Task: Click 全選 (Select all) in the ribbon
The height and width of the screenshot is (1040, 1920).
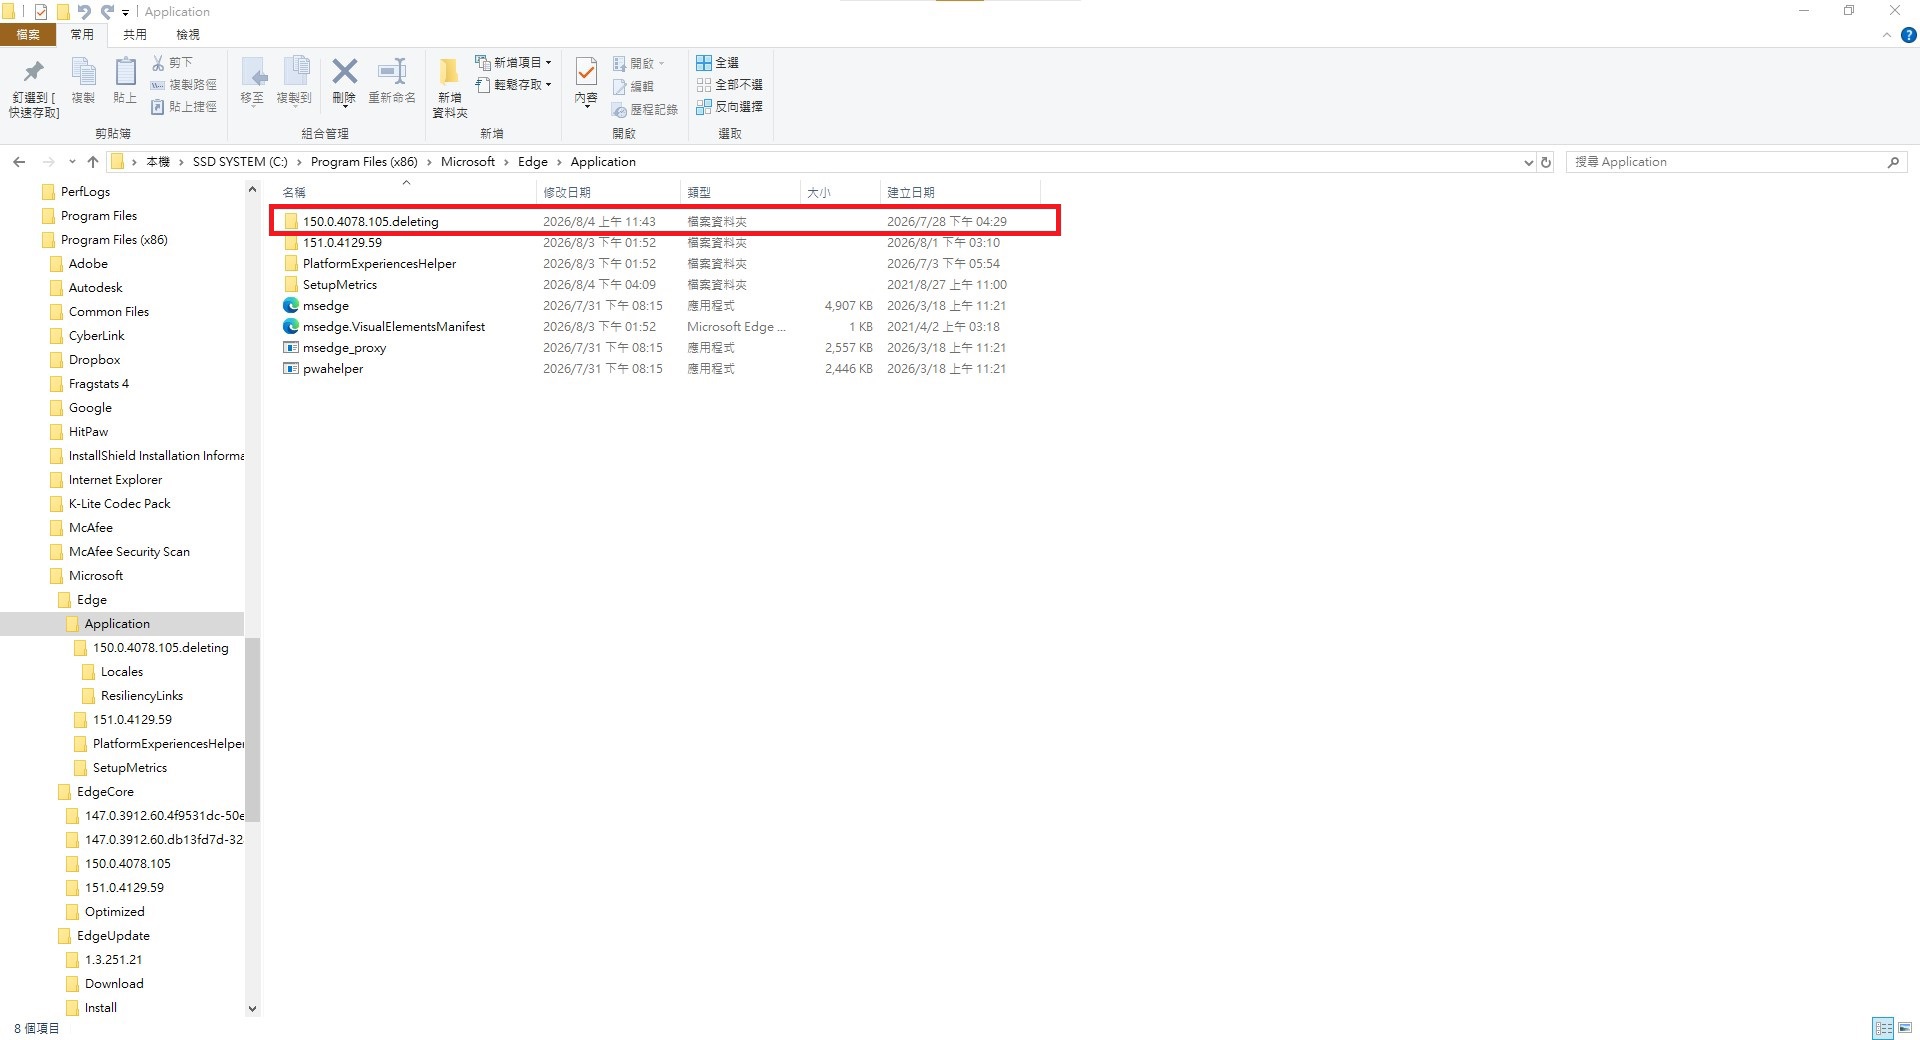Action: pyautogui.click(x=718, y=62)
